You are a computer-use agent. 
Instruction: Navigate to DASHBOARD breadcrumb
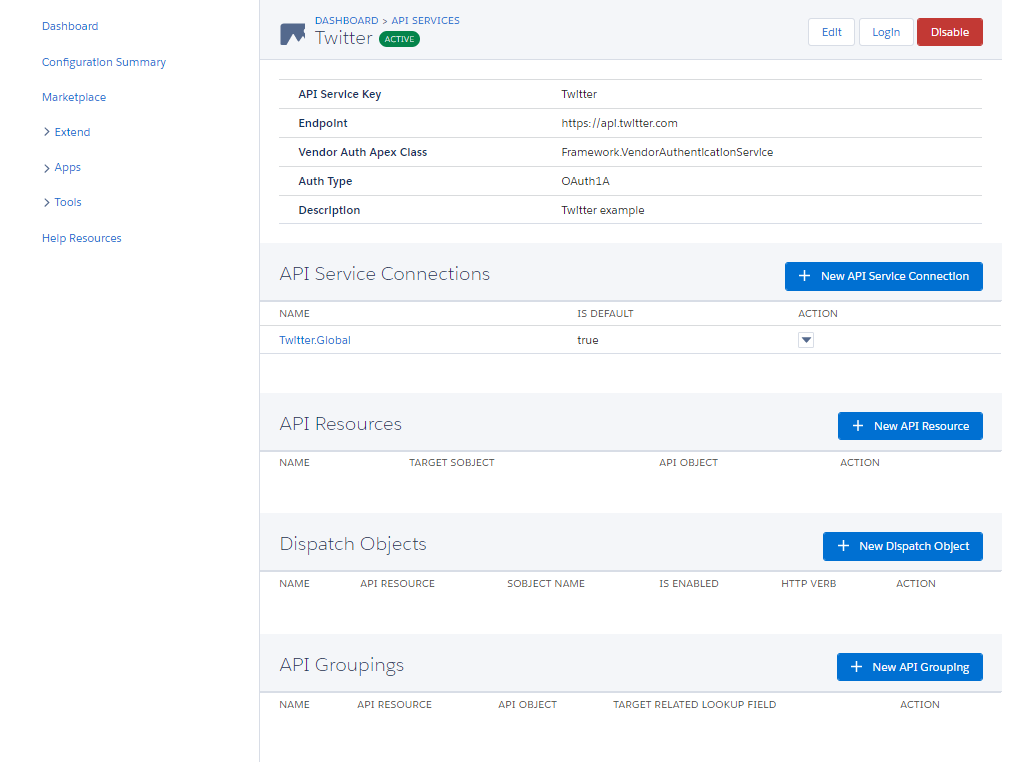[x=346, y=20]
